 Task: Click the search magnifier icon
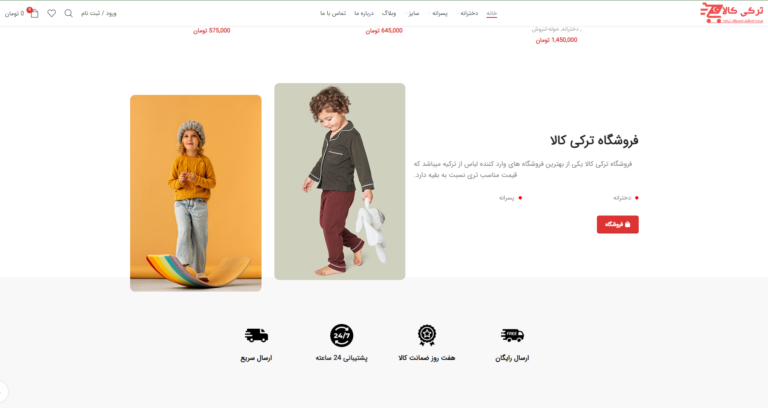tap(69, 13)
